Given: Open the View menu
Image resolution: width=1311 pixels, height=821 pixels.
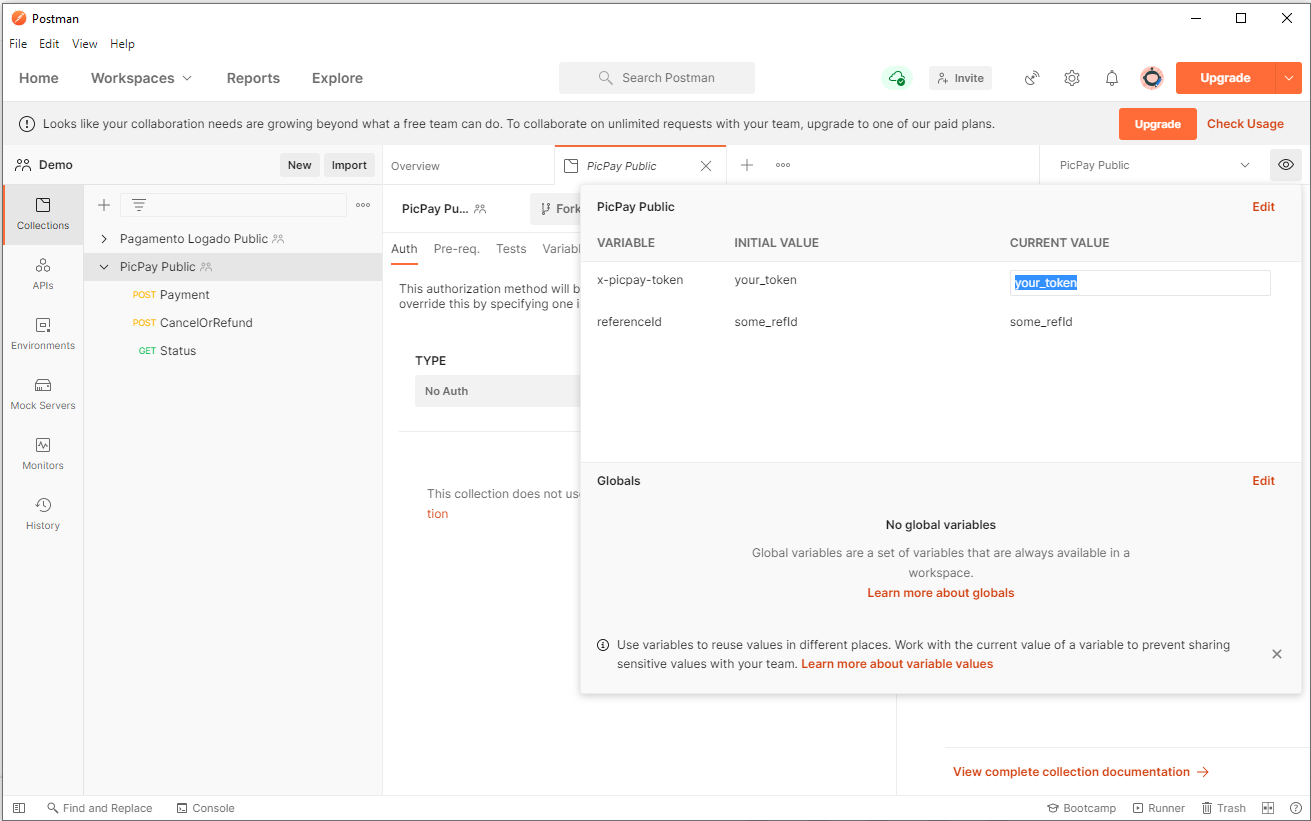Looking at the screenshot, I should [x=85, y=44].
